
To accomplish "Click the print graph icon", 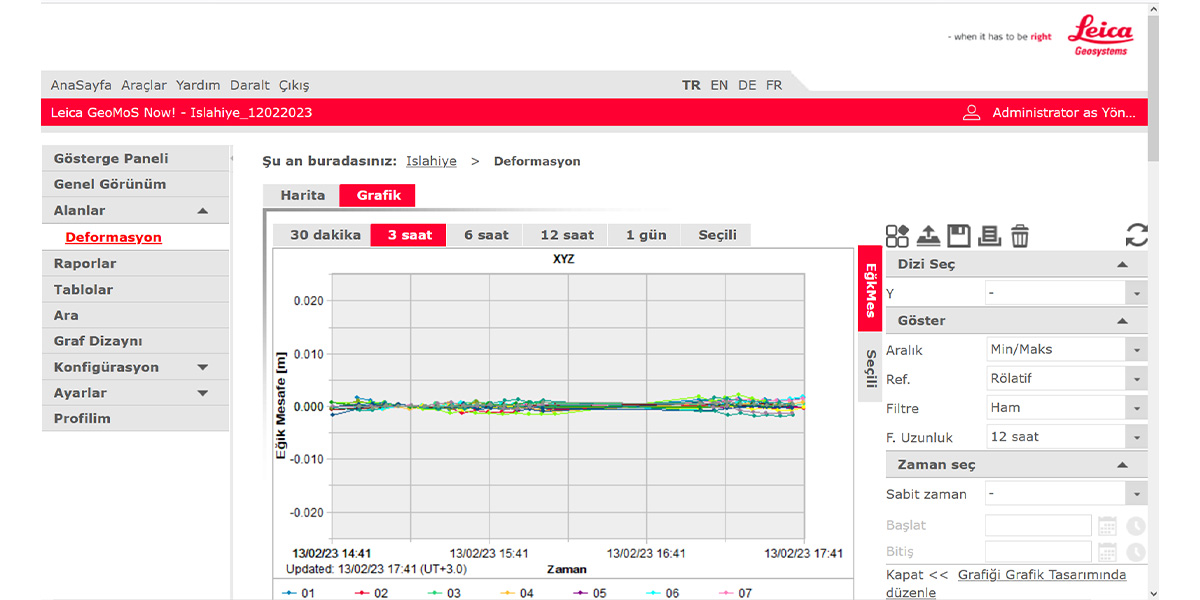I will tap(989, 236).
